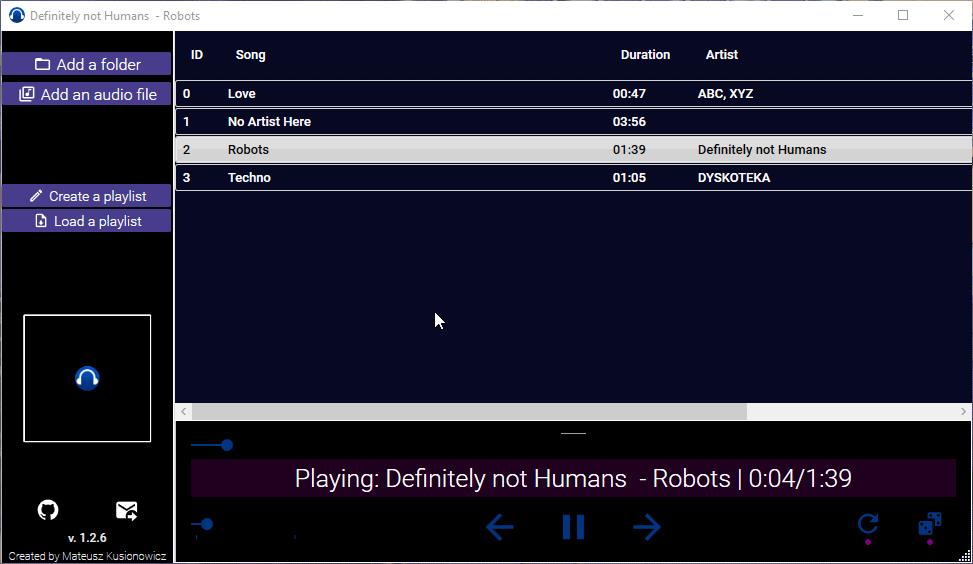Image resolution: width=973 pixels, height=564 pixels.
Task: Click the Artist column header
Action: [722, 55]
